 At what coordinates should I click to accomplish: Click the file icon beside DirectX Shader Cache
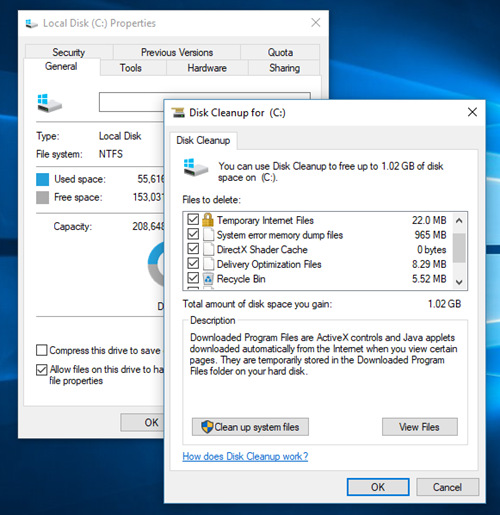click(208, 249)
